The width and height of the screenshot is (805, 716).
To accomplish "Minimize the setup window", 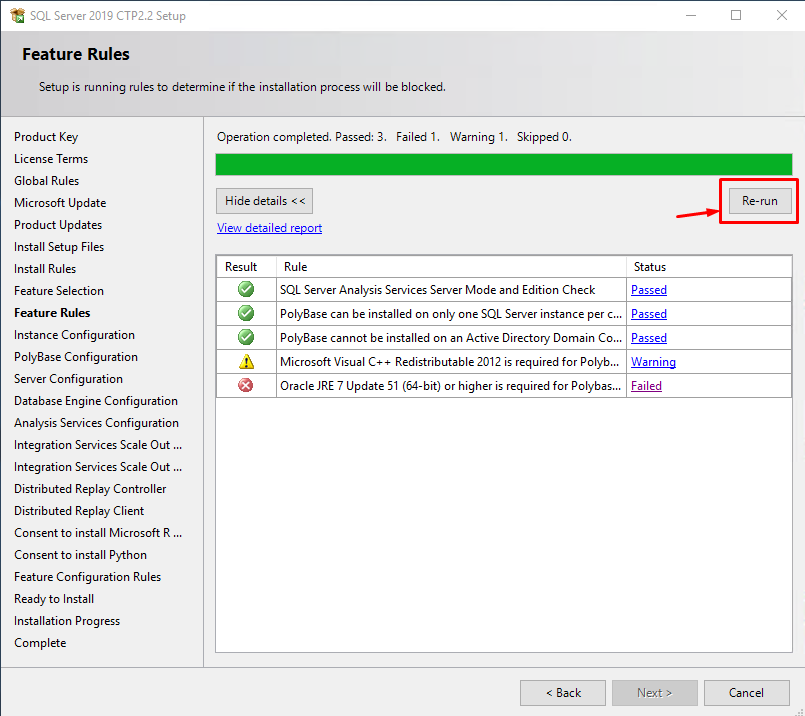I will click(x=691, y=15).
